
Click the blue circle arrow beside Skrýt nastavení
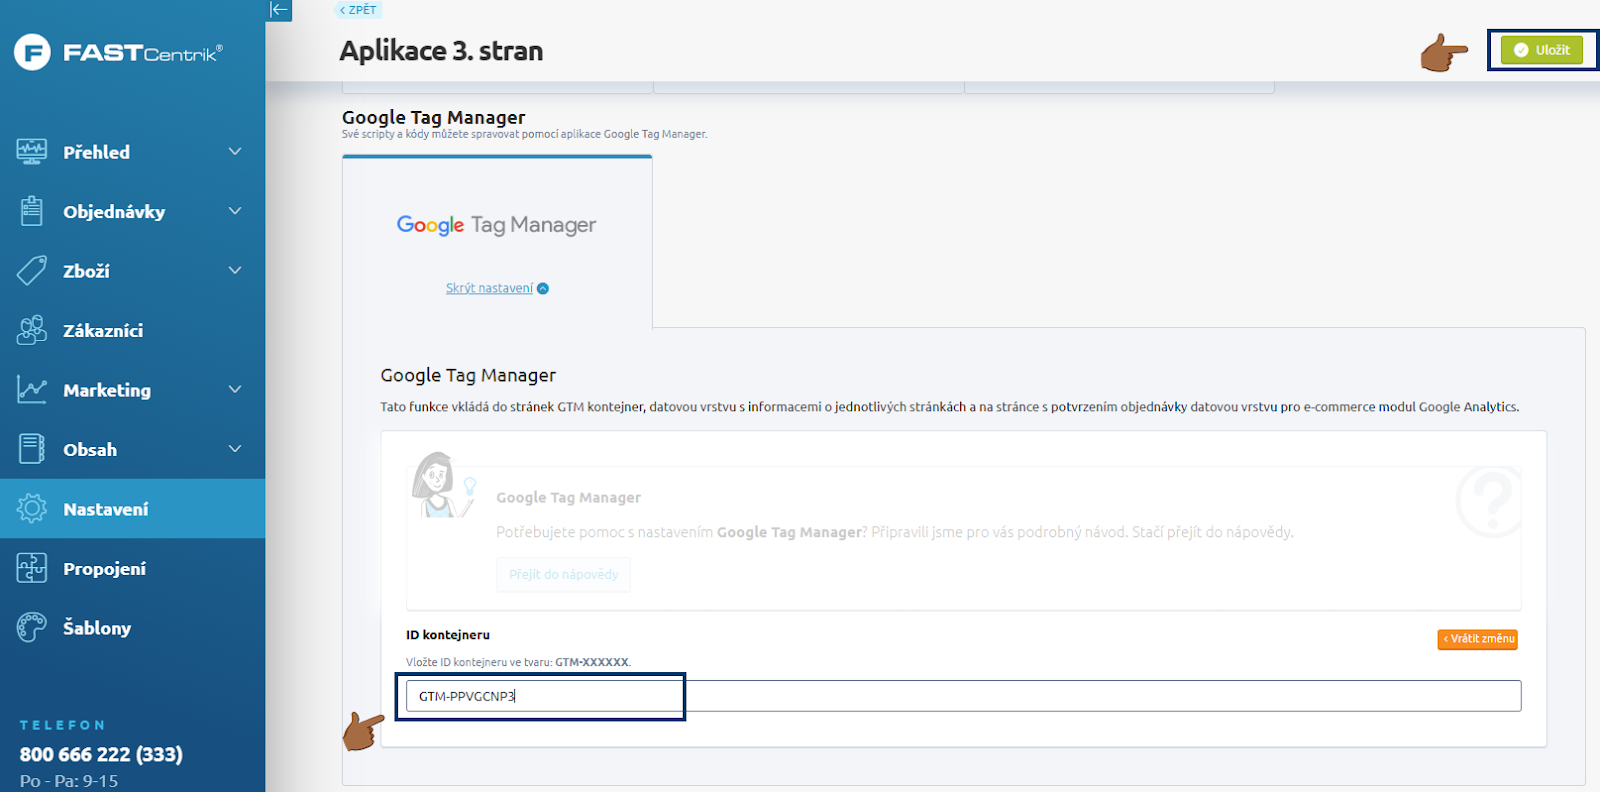point(543,289)
